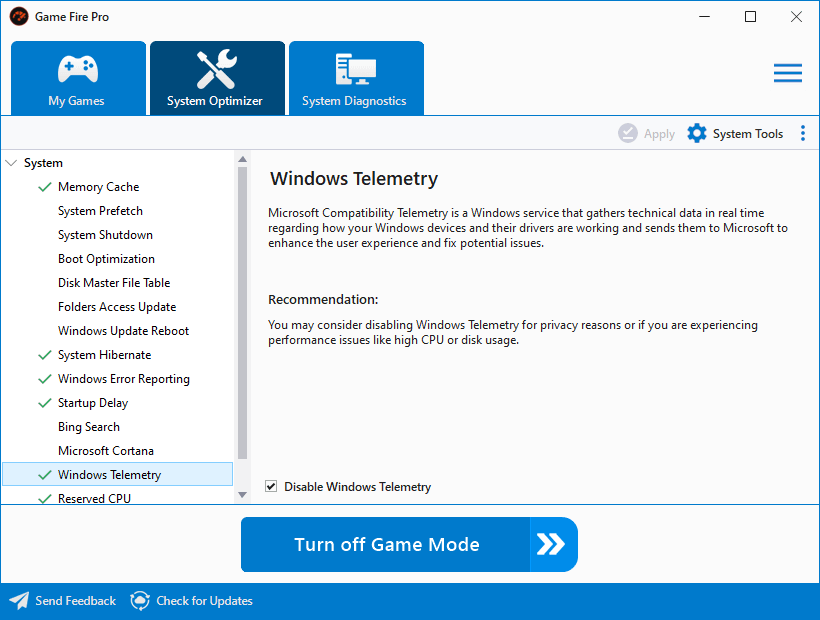
Task: Click the Send Feedback paper plane icon
Action: 19,601
